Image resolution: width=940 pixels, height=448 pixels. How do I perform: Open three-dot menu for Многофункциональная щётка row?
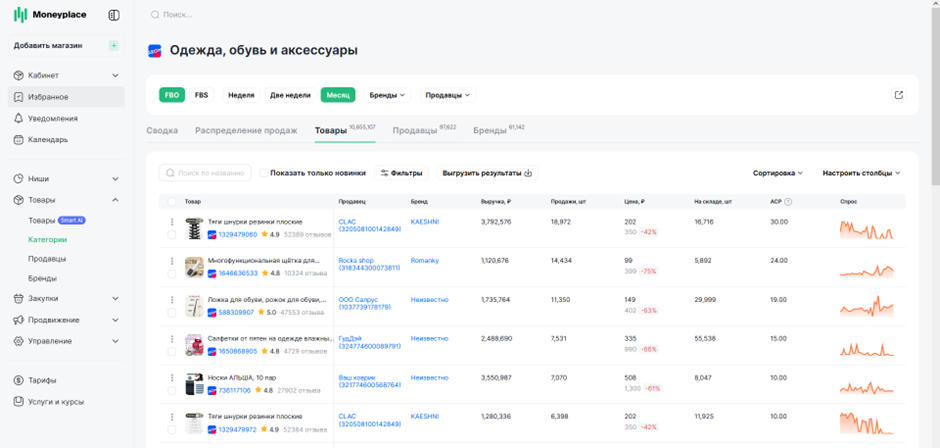click(172, 261)
